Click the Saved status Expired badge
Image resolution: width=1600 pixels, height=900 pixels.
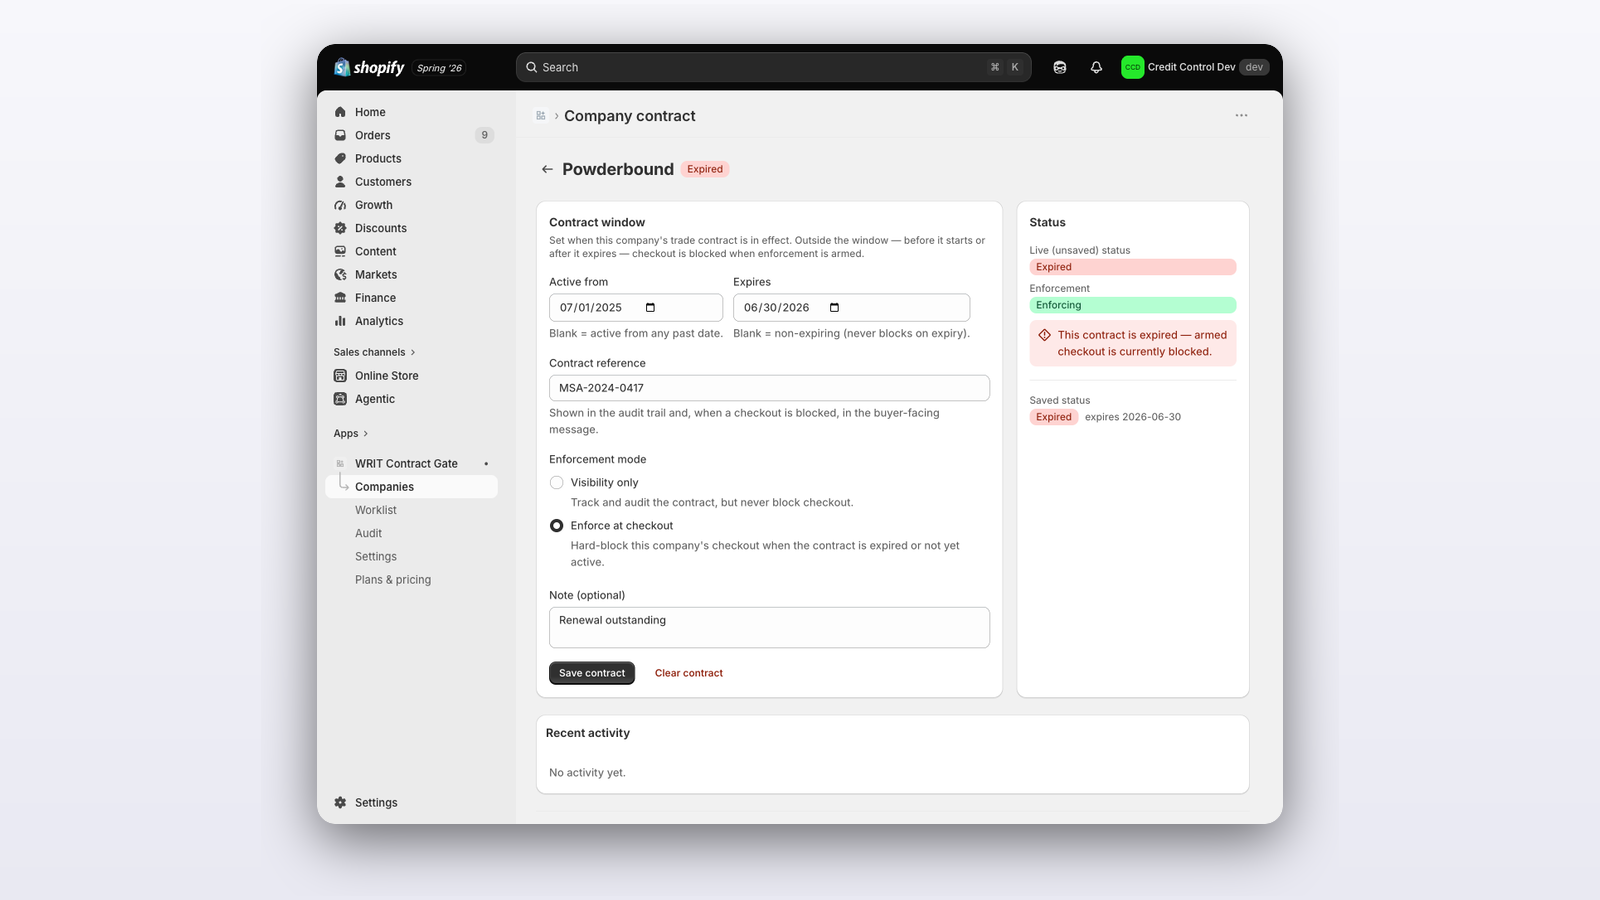1054,417
